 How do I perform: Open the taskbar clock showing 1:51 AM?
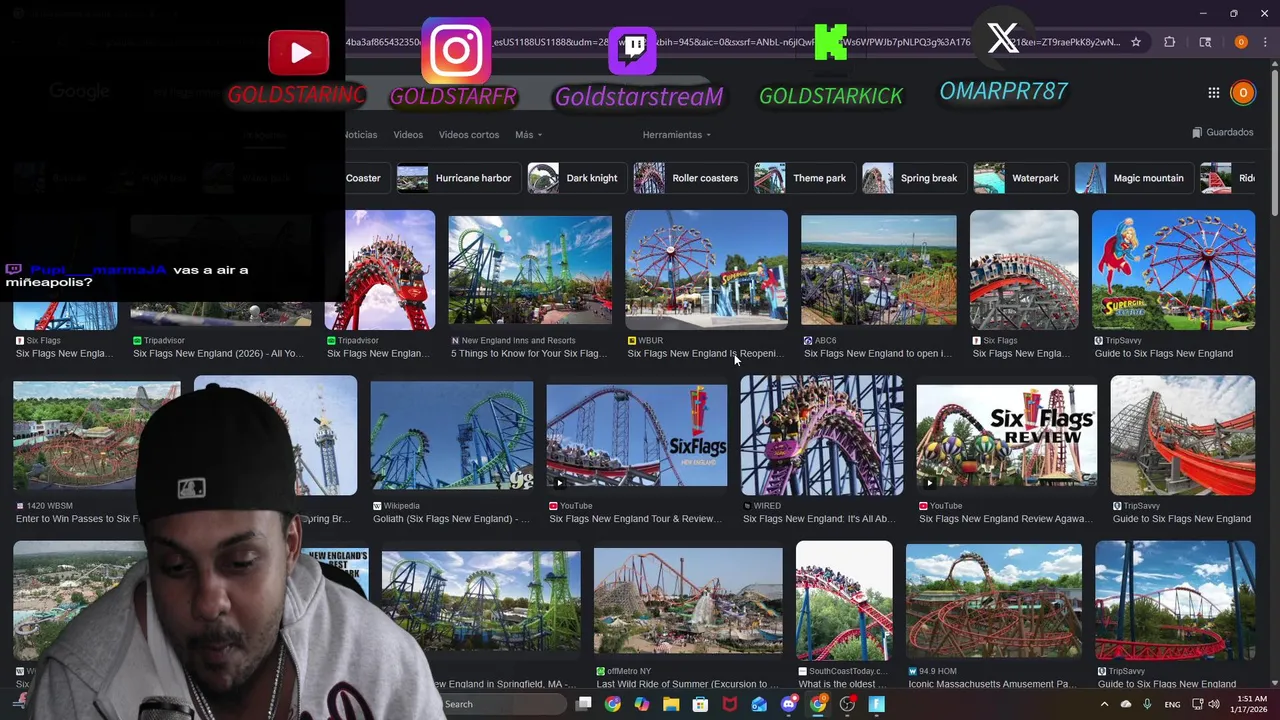point(1252,704)
